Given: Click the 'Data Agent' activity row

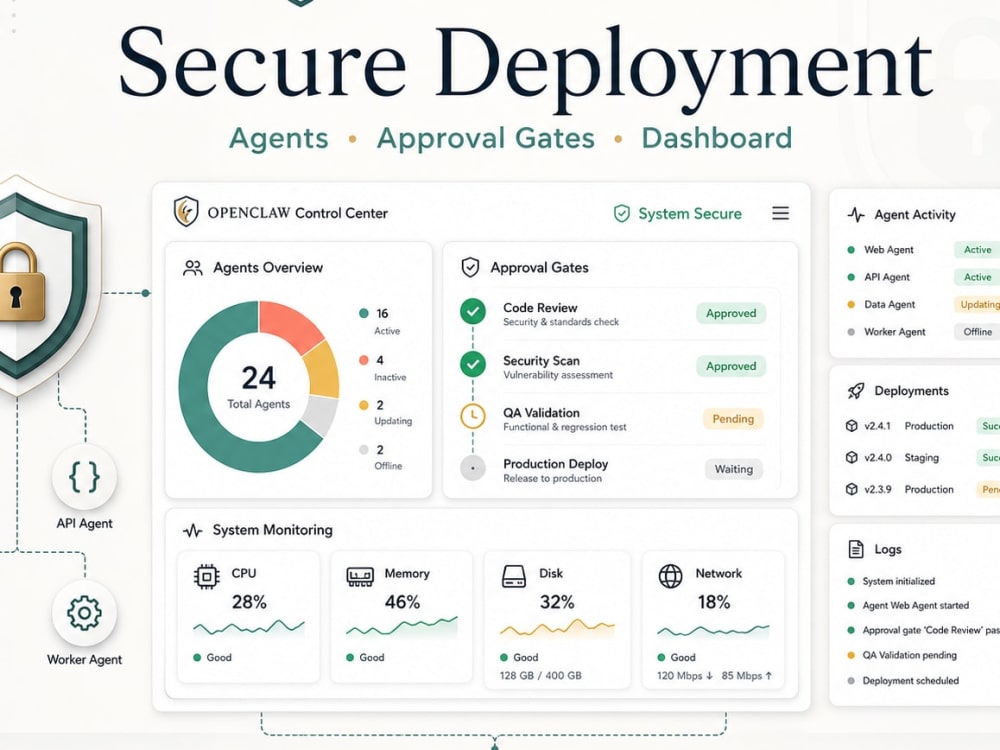Looking at the screenshot, I should point(923,305).
